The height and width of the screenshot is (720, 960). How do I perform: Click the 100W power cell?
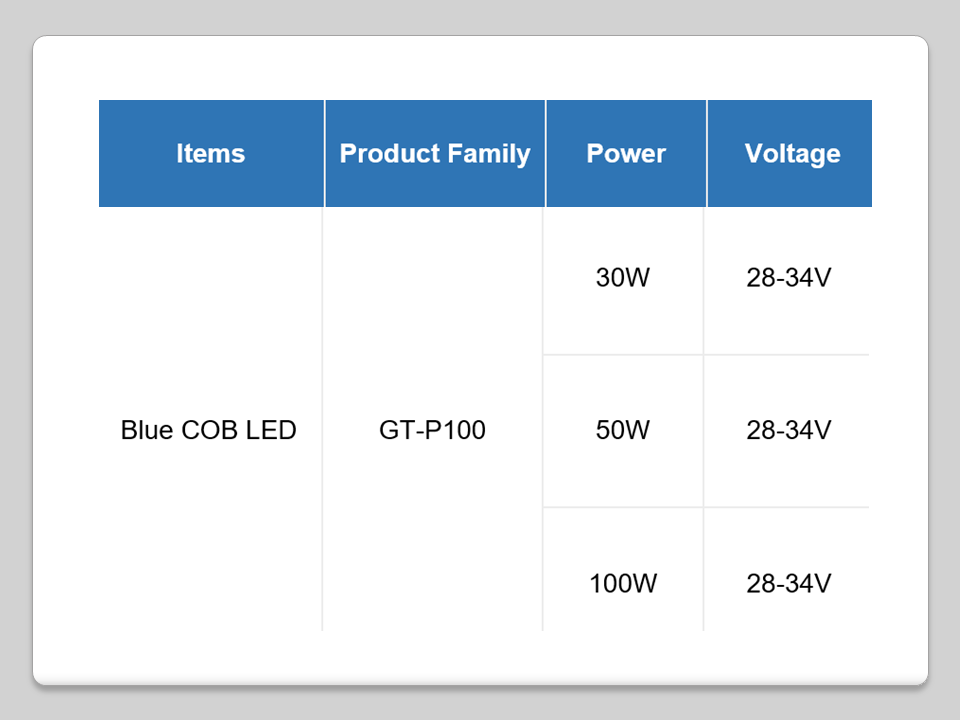tap(623, 583)
